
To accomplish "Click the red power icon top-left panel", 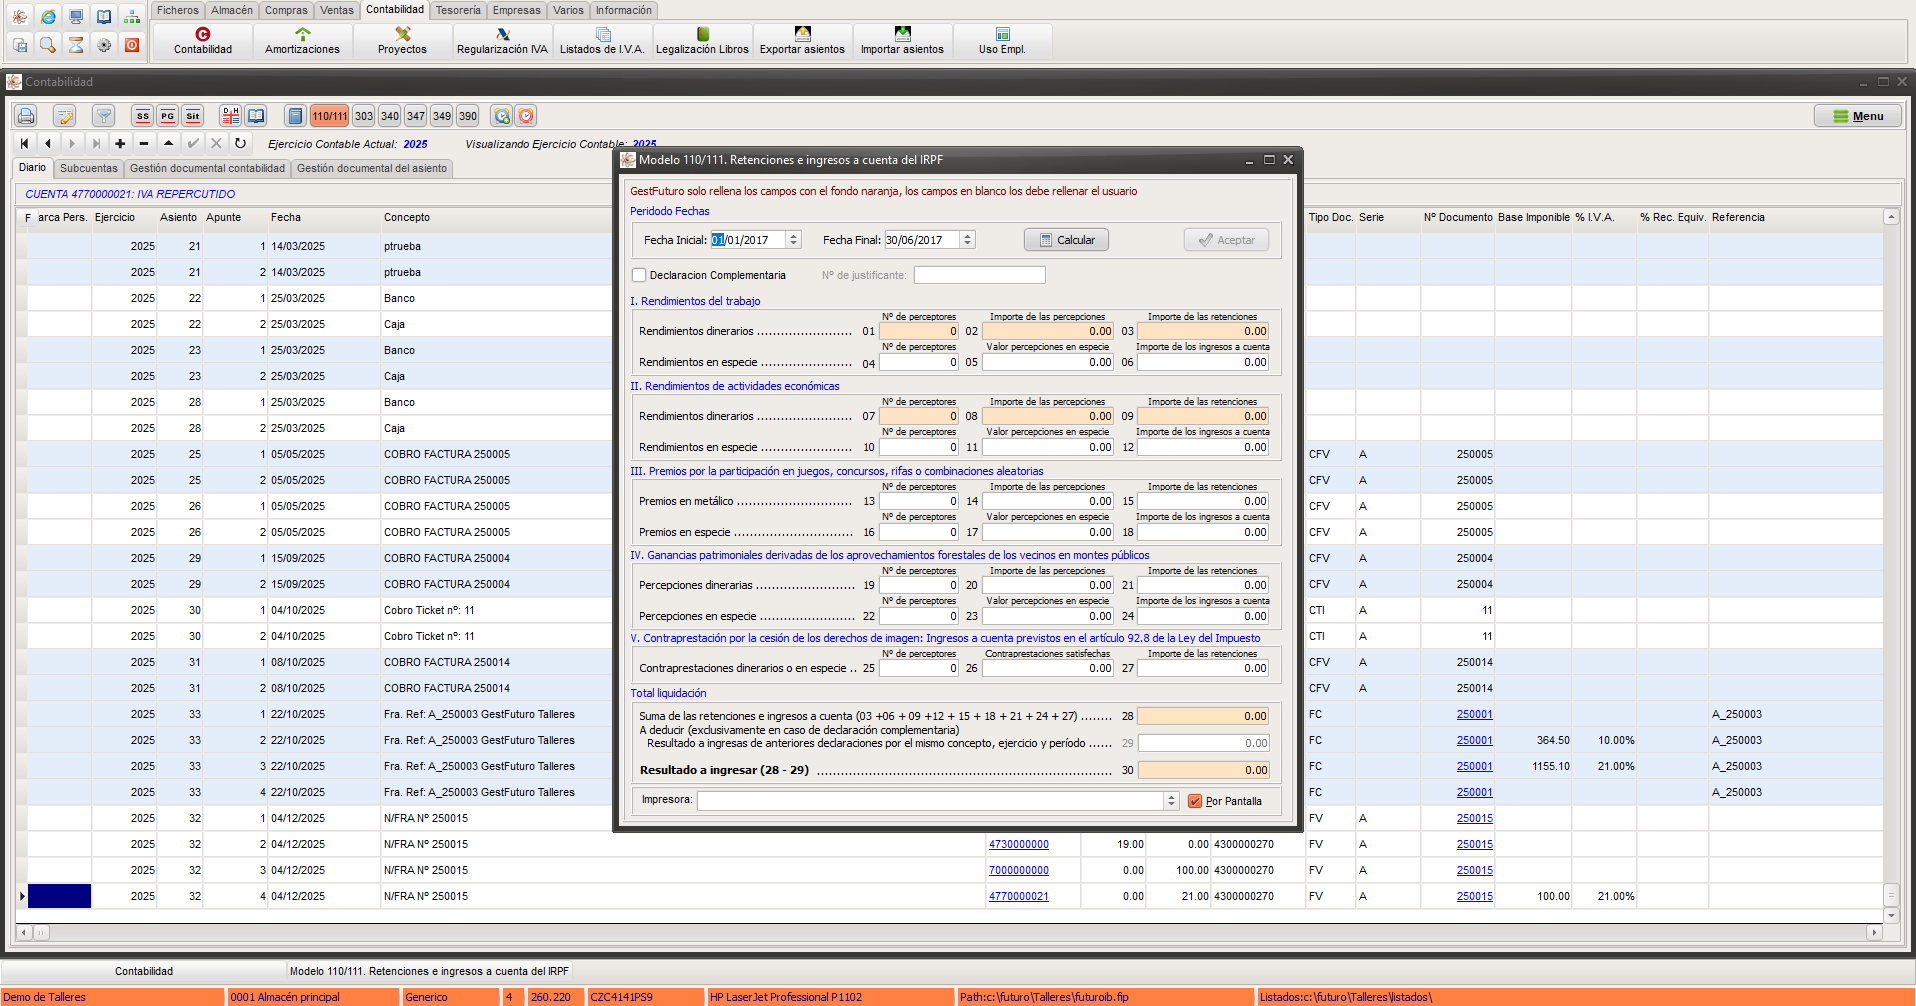I will coord(132,45).
